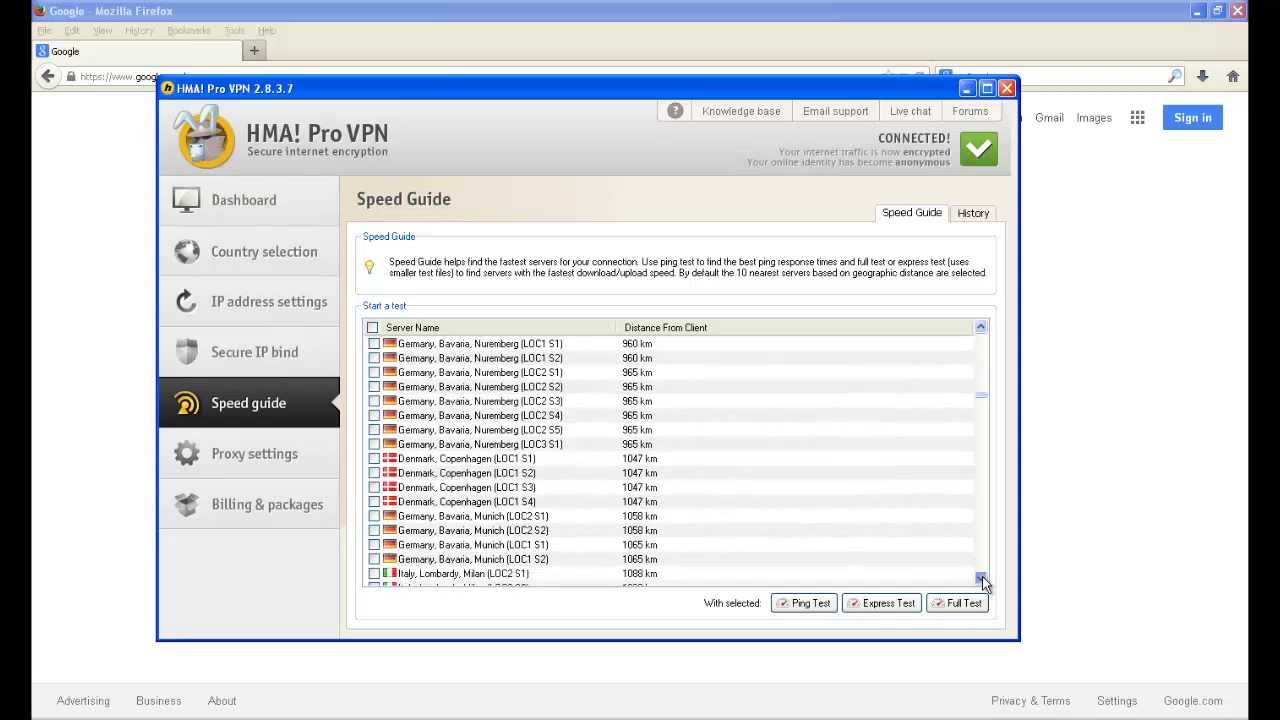Open Google.com footer link

pos(1193,701)
